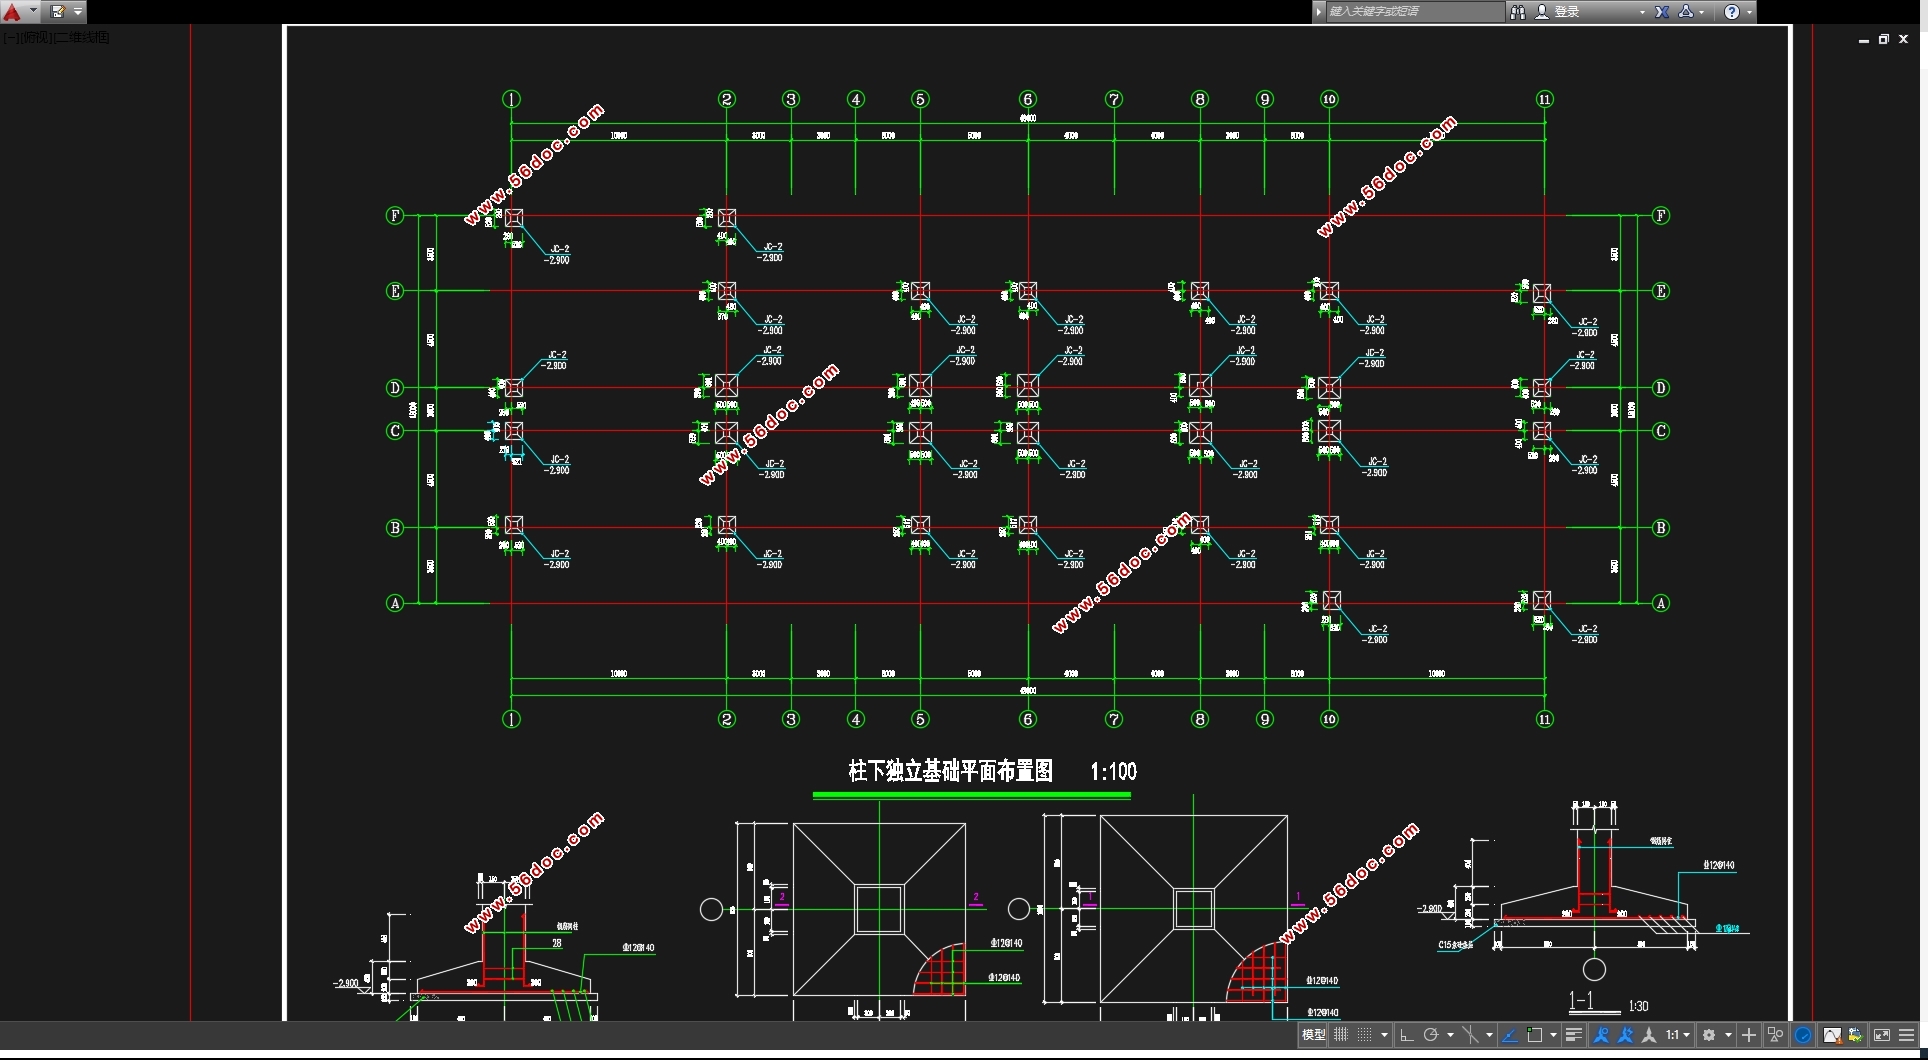Screen dimensions: 1928x1060
Task: Expand the 登录 sign-in dropdown arrow
Action: (1642, 12)
